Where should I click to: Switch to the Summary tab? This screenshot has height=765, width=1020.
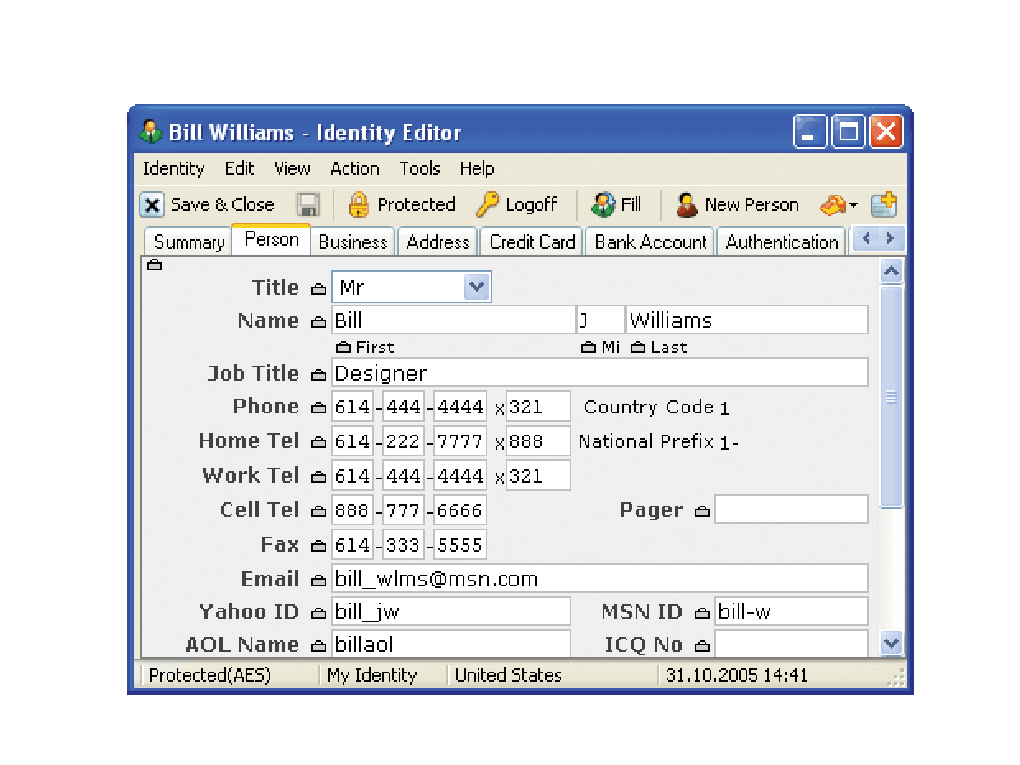189,242
